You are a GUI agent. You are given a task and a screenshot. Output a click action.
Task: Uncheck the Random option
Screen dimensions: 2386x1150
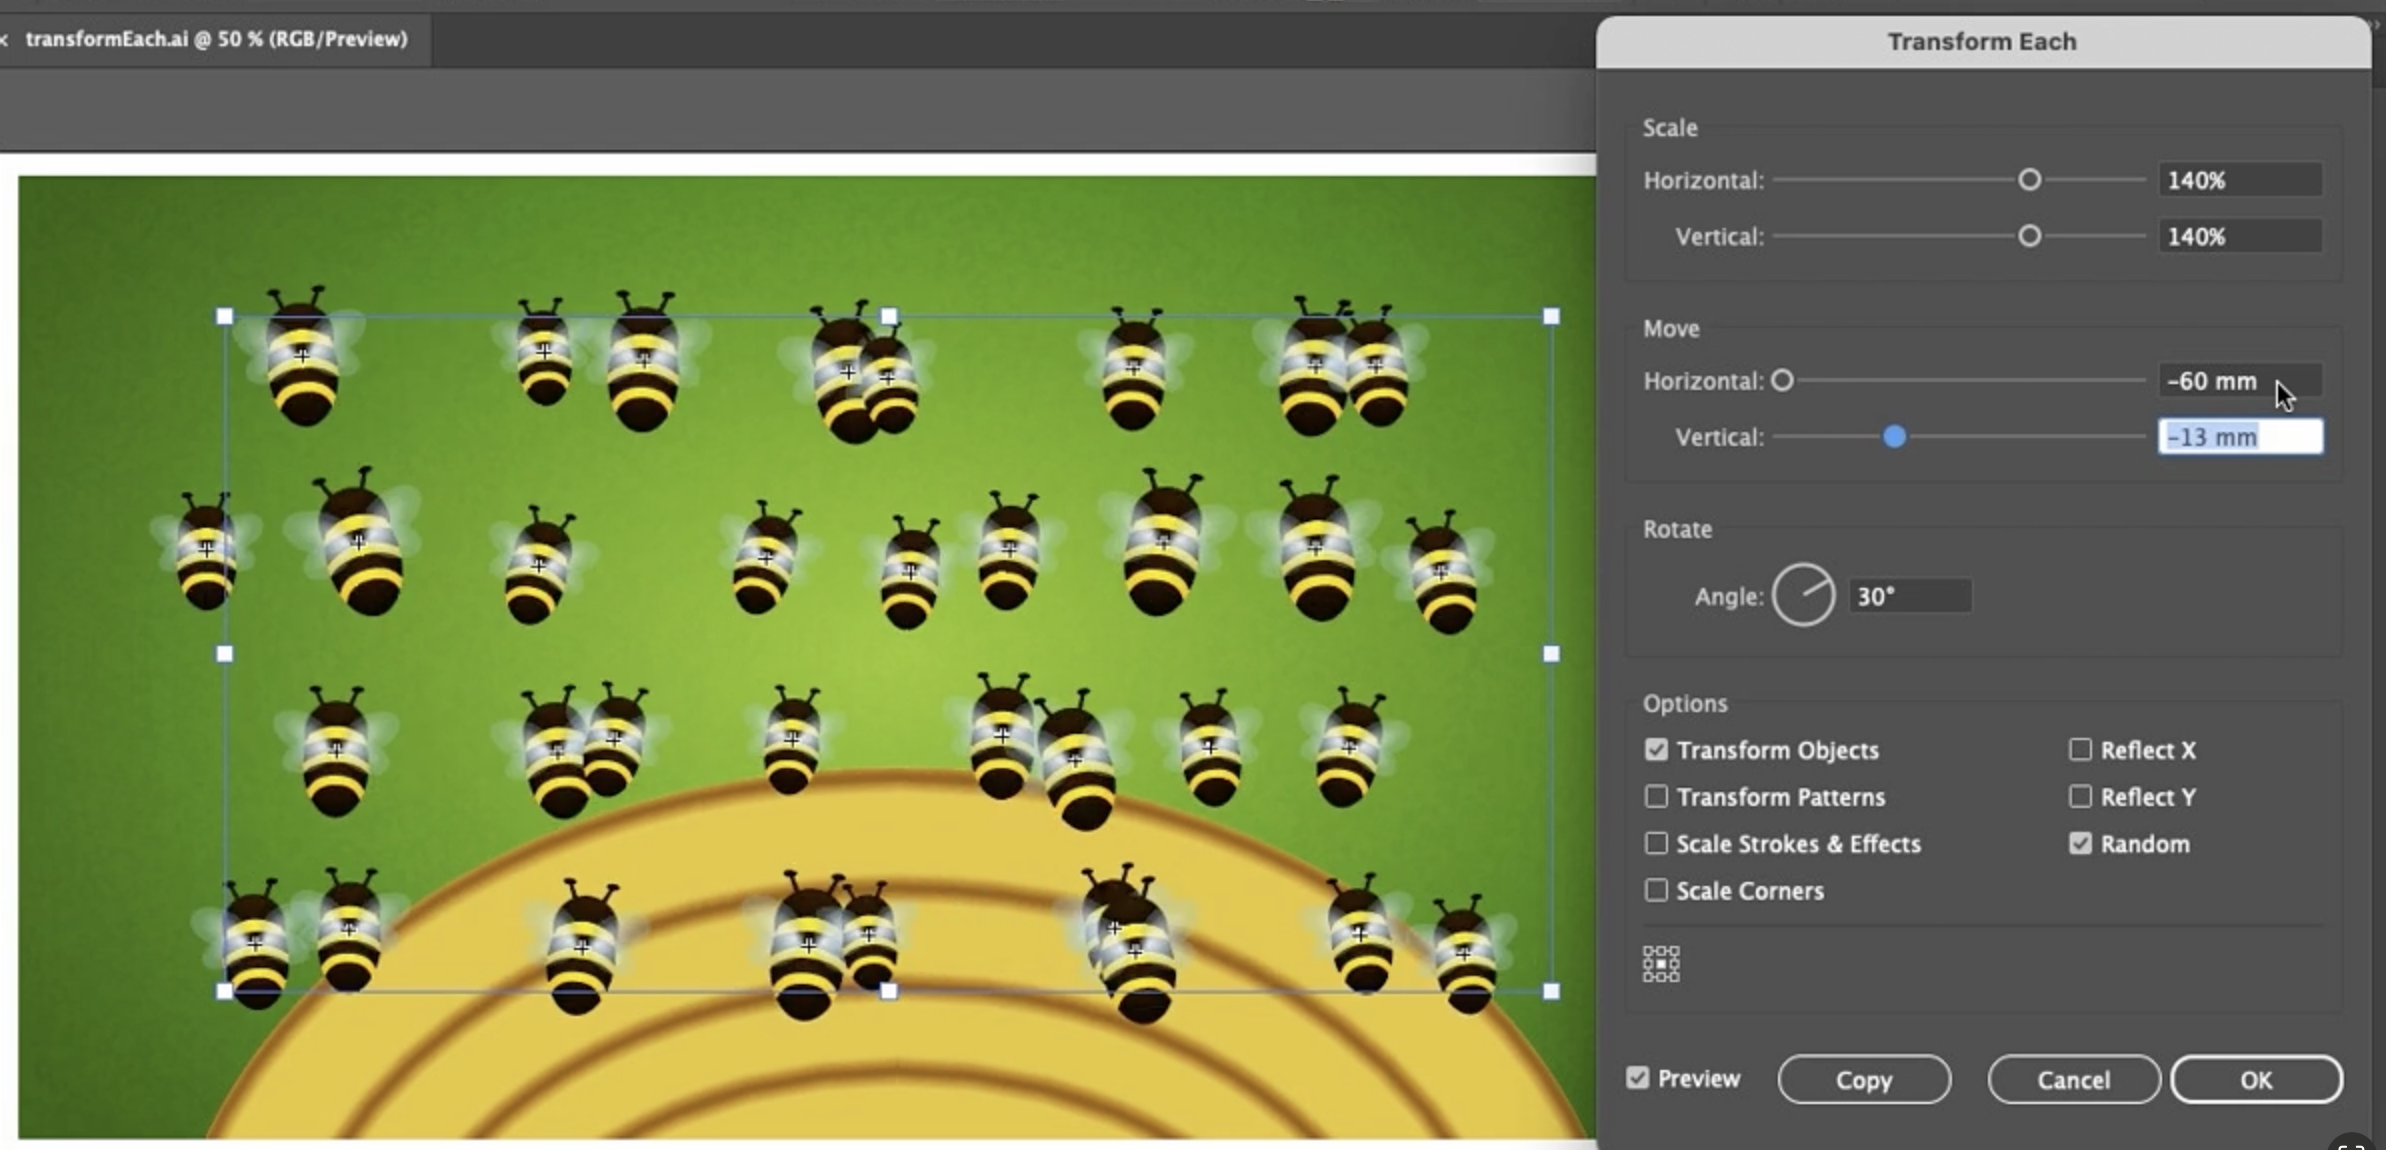click(x=2080, y=844)
